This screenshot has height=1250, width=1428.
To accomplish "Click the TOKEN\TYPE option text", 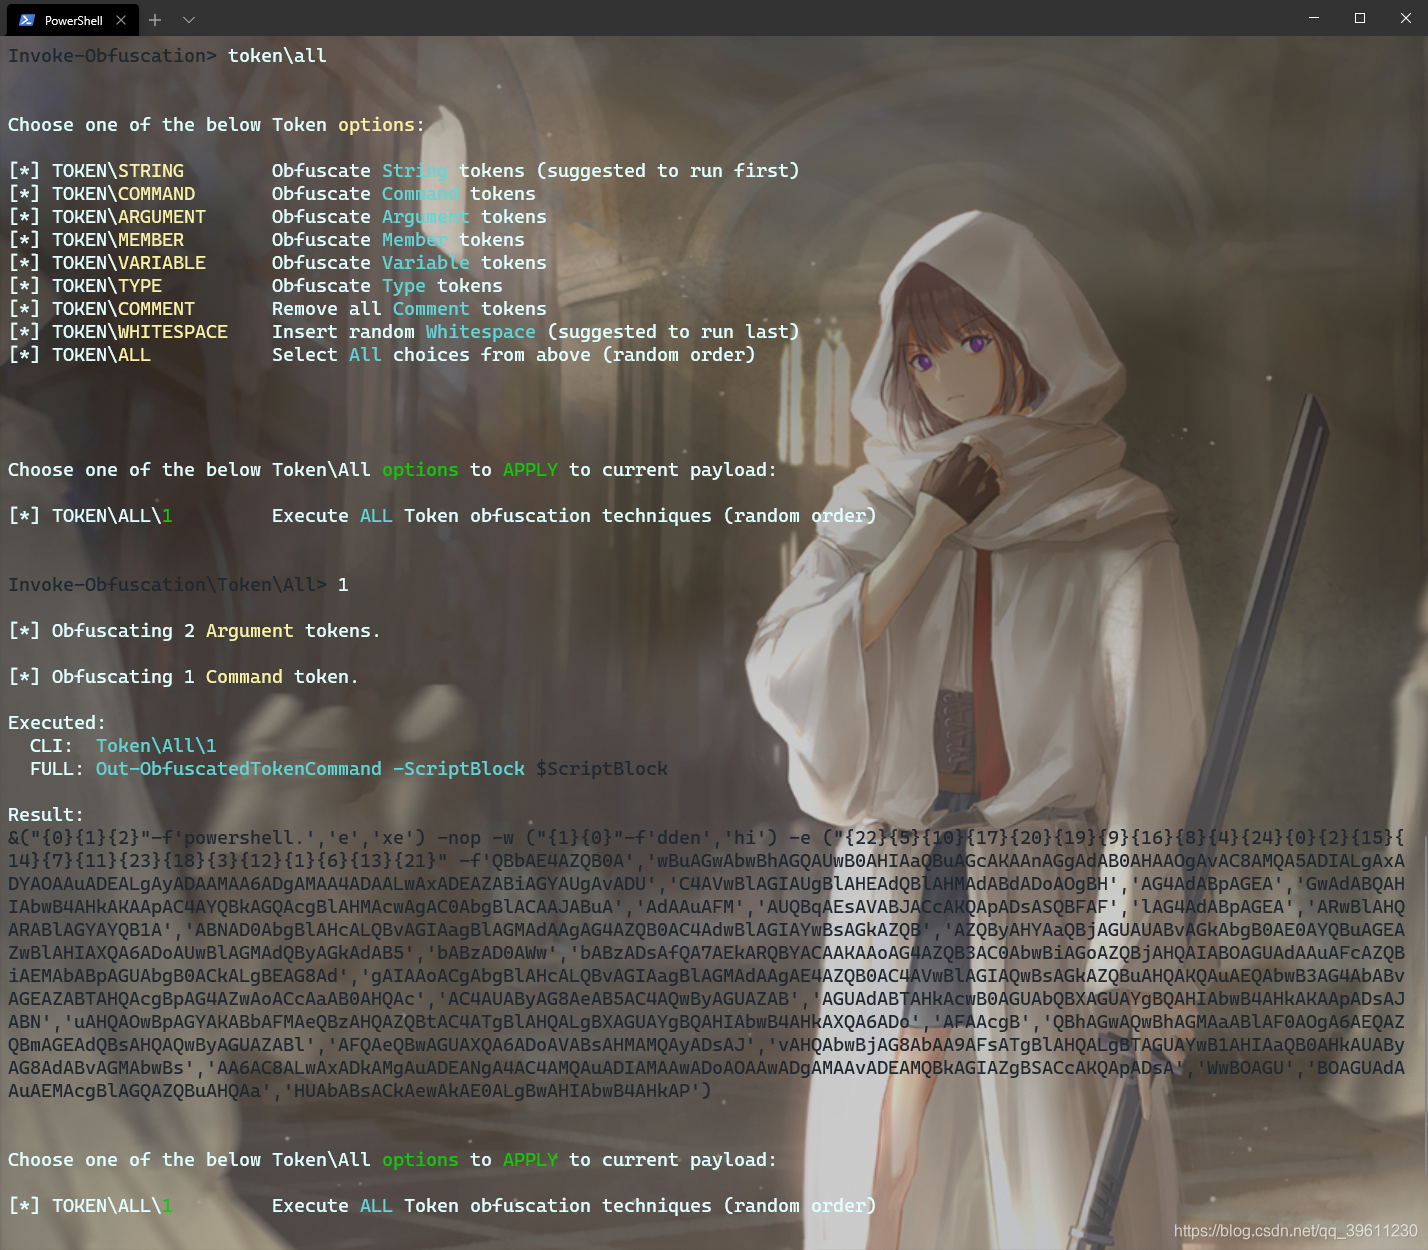I will [x=107, y=286].
